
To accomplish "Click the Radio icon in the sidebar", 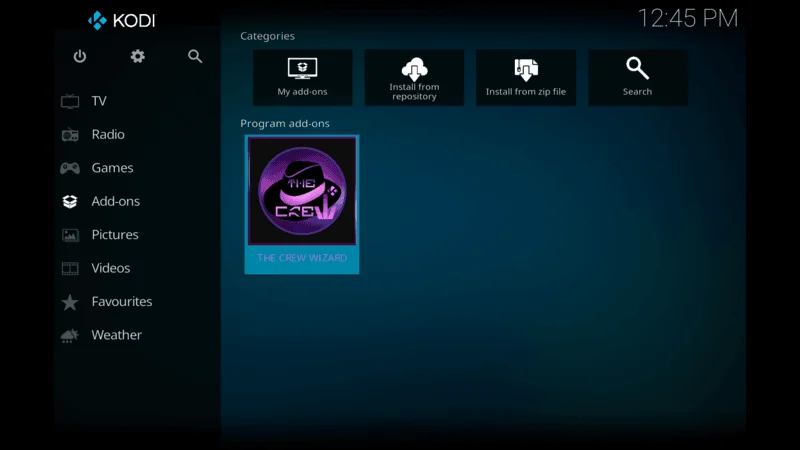I will tap(70, 135).
